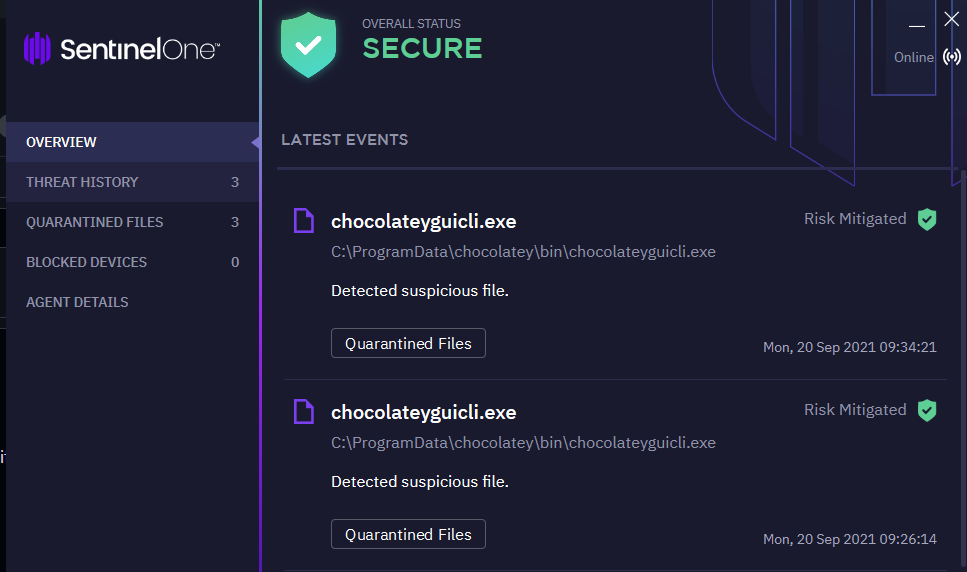Click chocolateyguicli.exe title of 09:34:21 event
The image size is (967, 572).
[x=424, y=221]
